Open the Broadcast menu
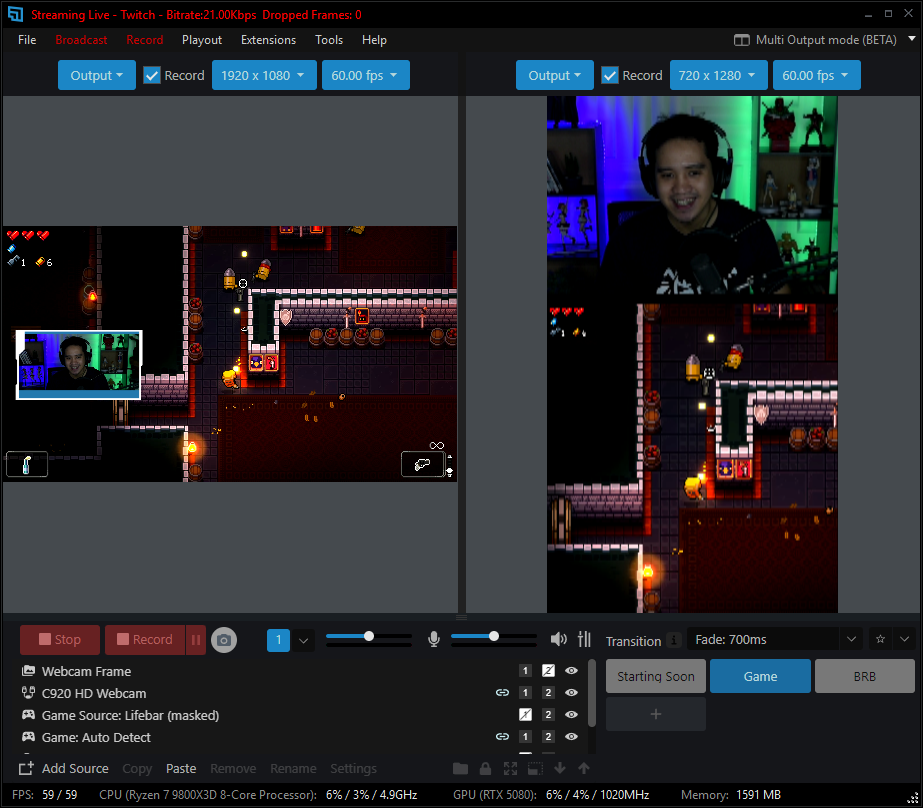 (x=81, y=40)
